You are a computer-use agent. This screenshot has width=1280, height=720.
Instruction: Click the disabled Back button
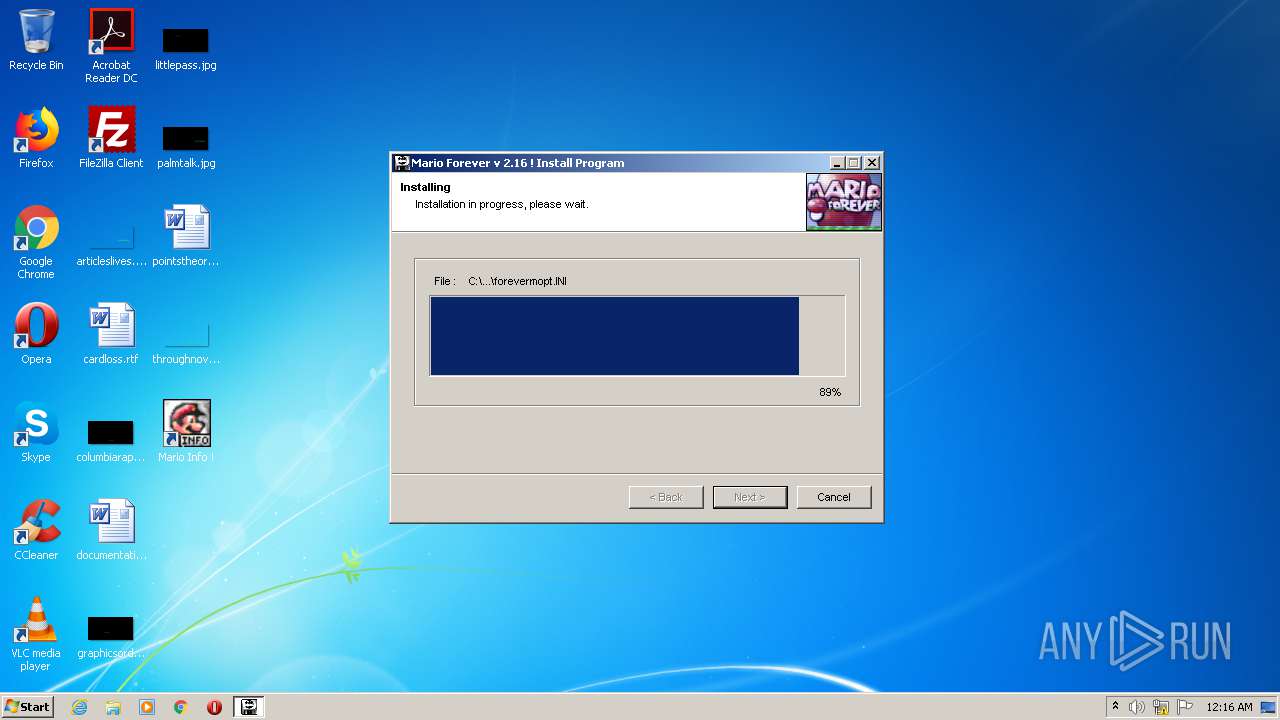click(x=666, y=497)
